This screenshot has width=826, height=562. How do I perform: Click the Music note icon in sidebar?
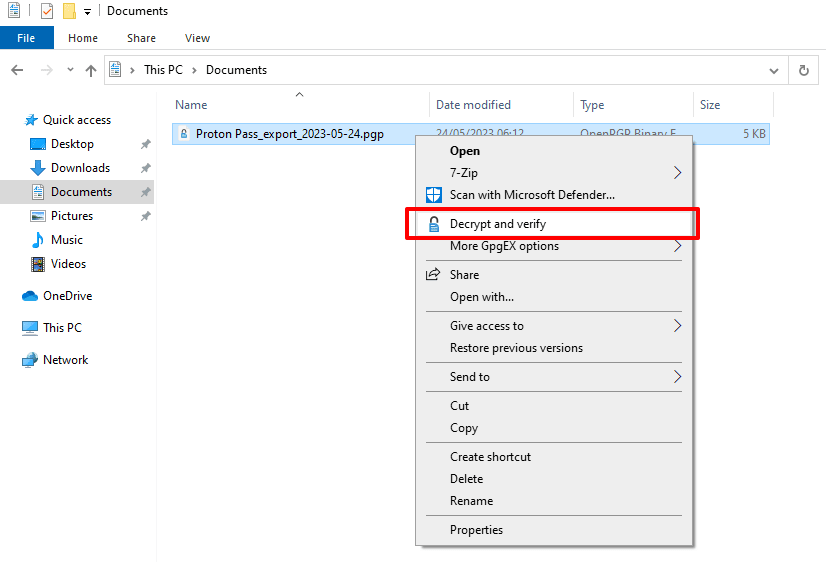(x=38, y=240)
